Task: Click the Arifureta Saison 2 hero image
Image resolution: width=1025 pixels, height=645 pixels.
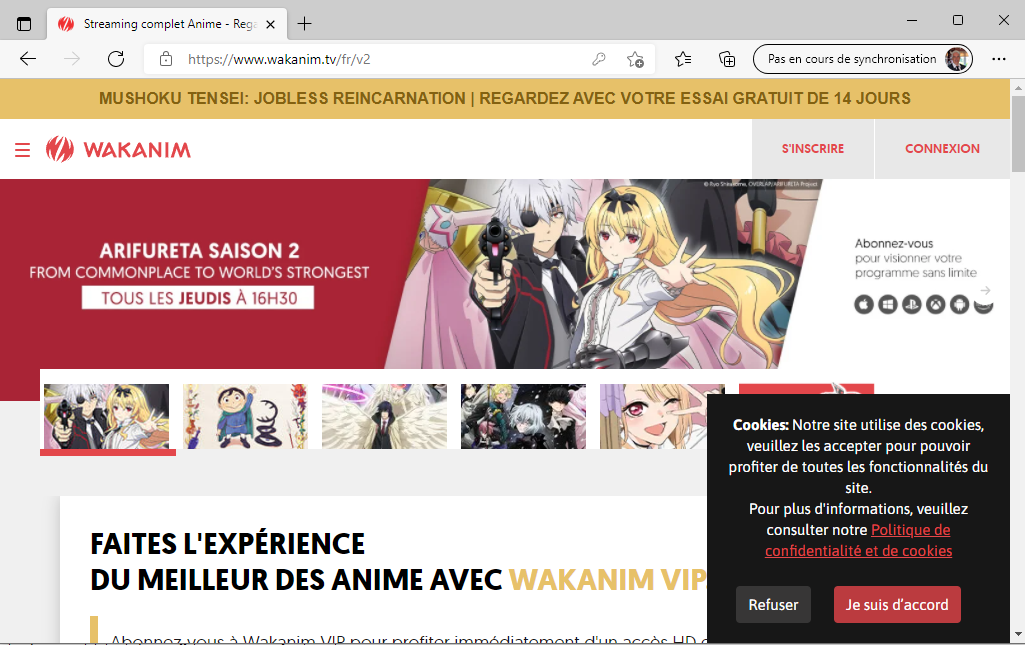Action: [601, 274]
